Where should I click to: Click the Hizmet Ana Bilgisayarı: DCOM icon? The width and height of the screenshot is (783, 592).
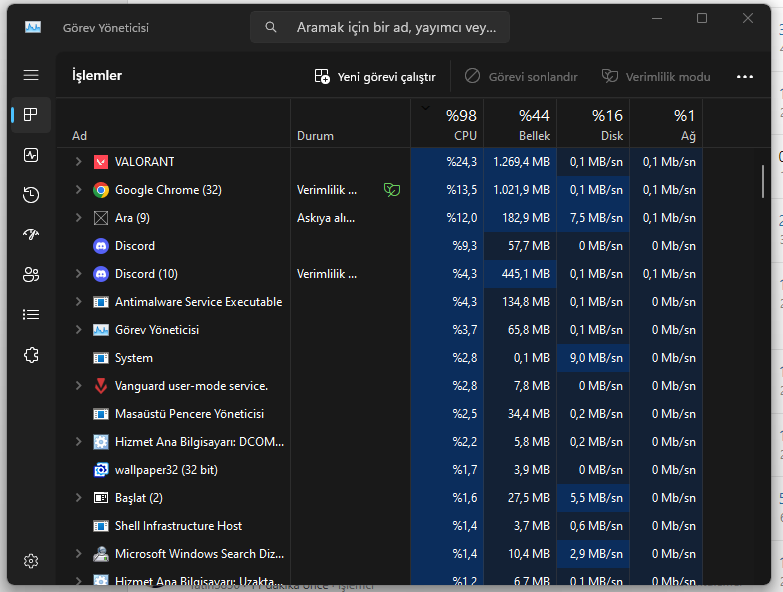(101, 442)
